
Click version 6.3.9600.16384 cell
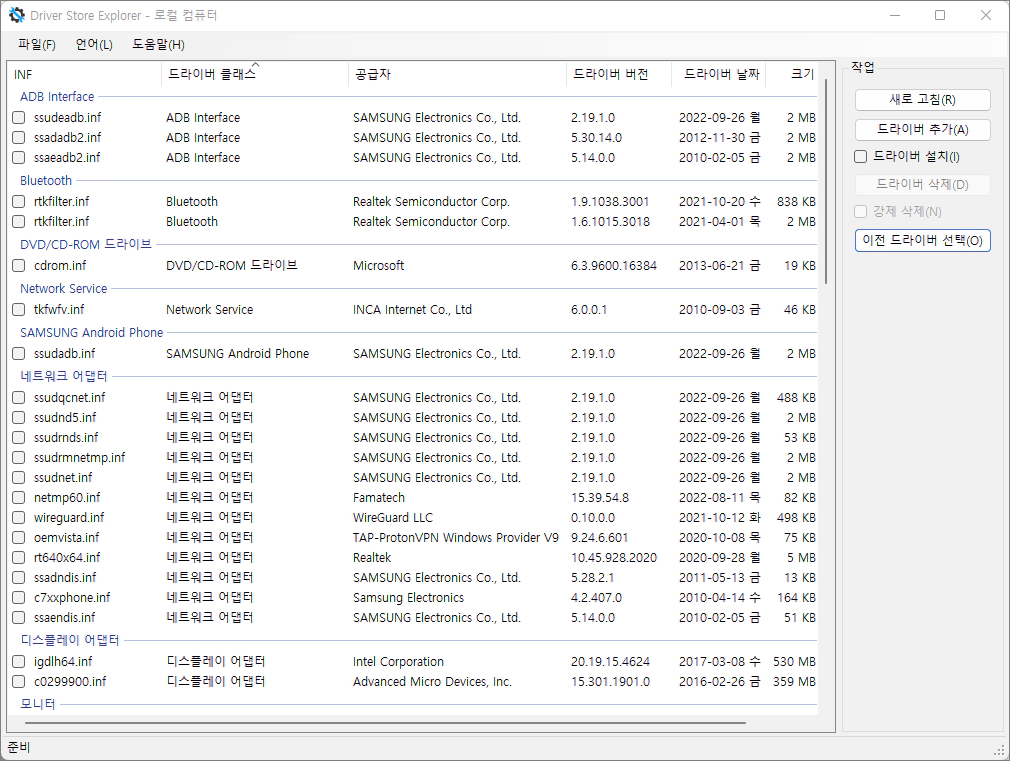click(x=613, y=265)
